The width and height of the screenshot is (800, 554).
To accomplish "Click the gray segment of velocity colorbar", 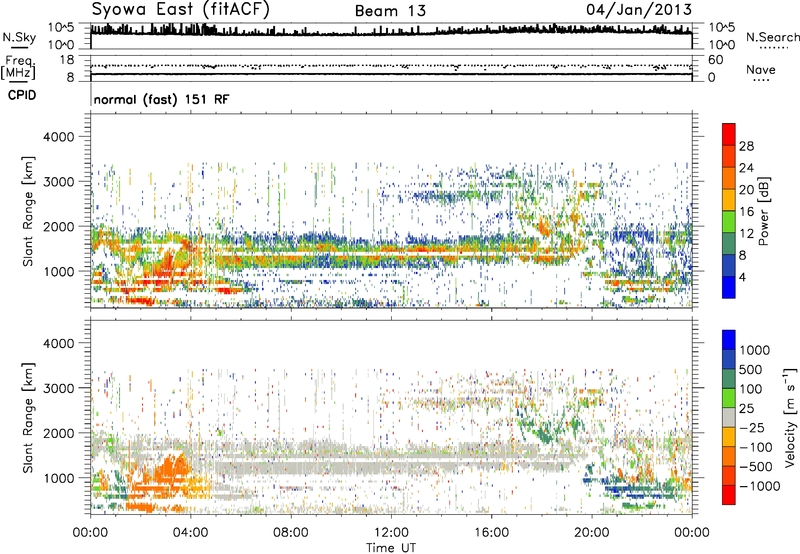I will point(729,418).
